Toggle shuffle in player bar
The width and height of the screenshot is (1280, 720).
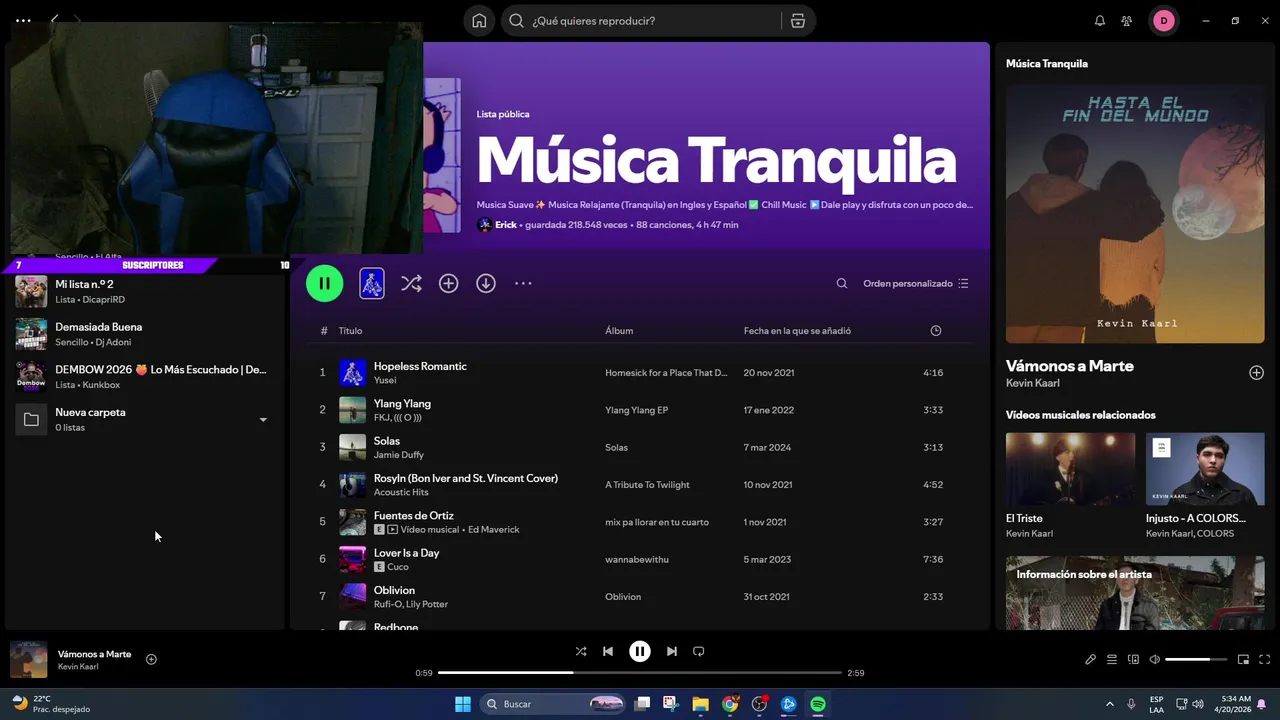coord(581,651)
